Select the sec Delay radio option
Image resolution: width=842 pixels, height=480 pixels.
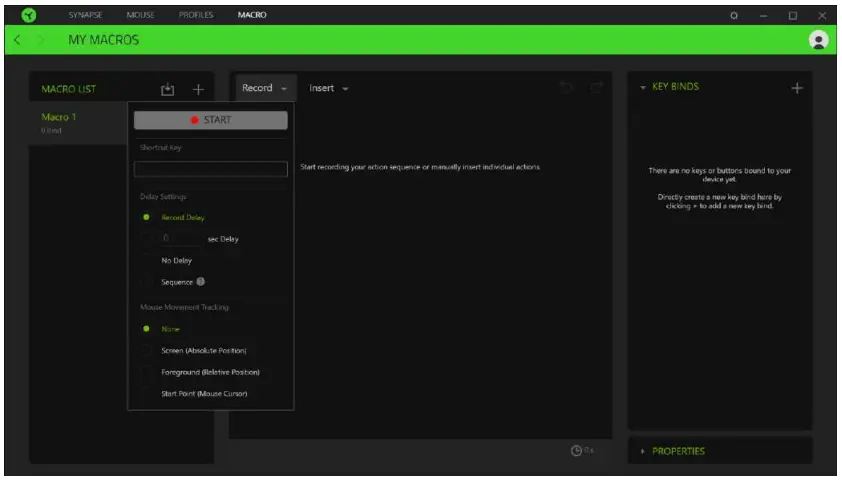(x=146, y=239)
